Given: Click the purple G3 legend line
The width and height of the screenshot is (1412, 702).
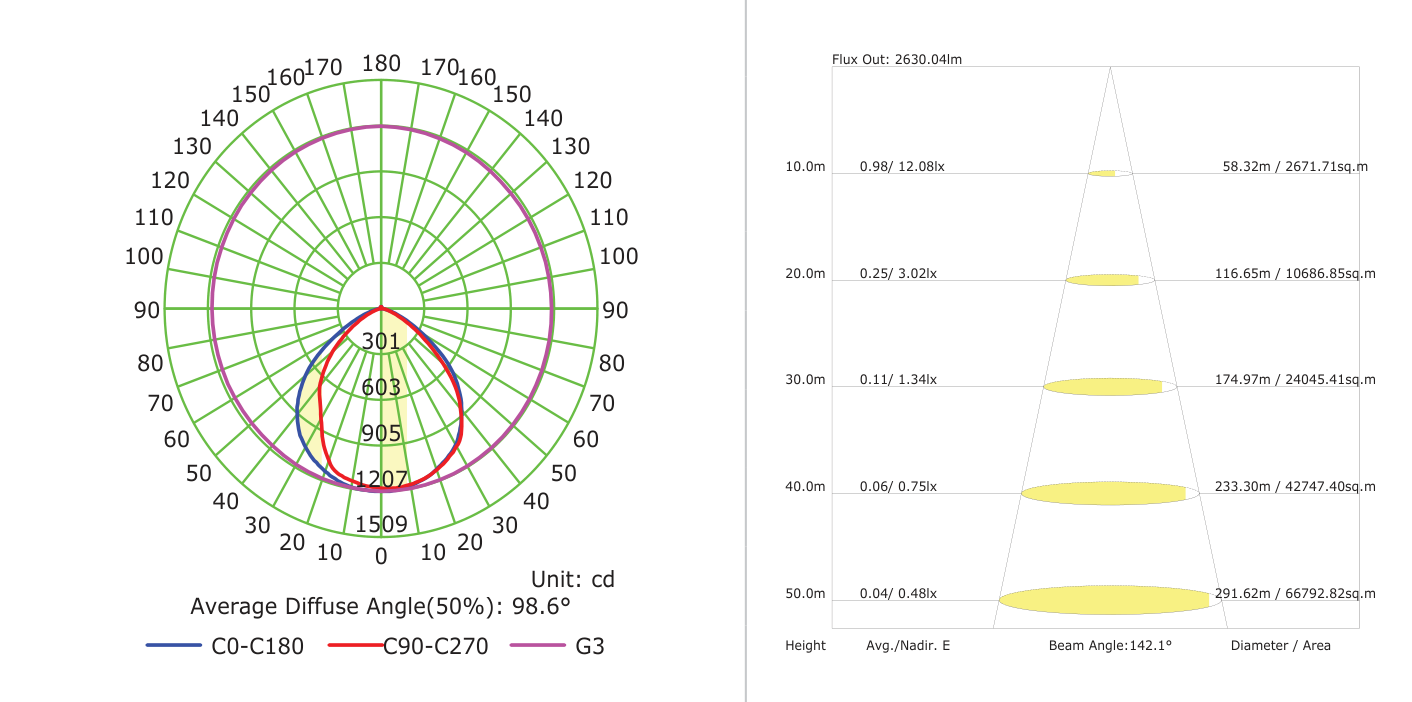Looking at the screenshot, I should point(538,646).
